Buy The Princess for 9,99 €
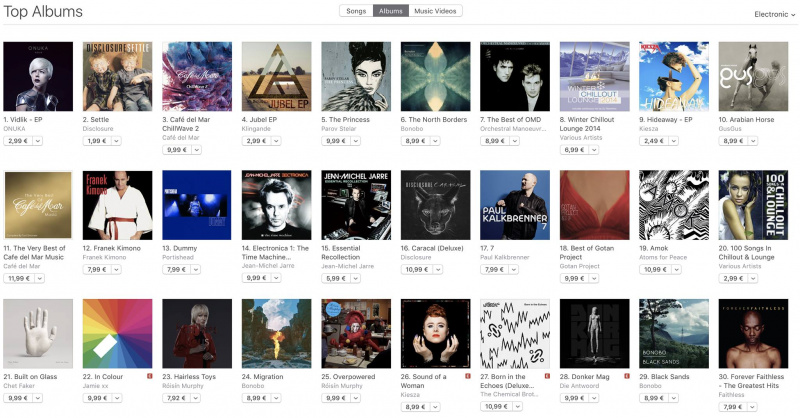The height and width of the screenshot is (418, 800). (336, 141)
